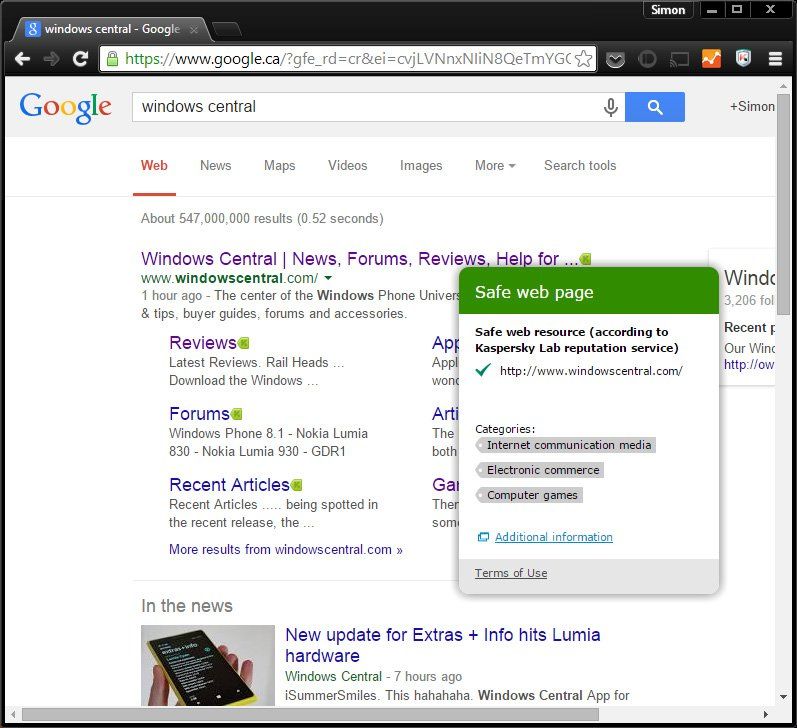Screen dimensions: 797x728
Task: Open Search tools
Action: coord(580,165)
